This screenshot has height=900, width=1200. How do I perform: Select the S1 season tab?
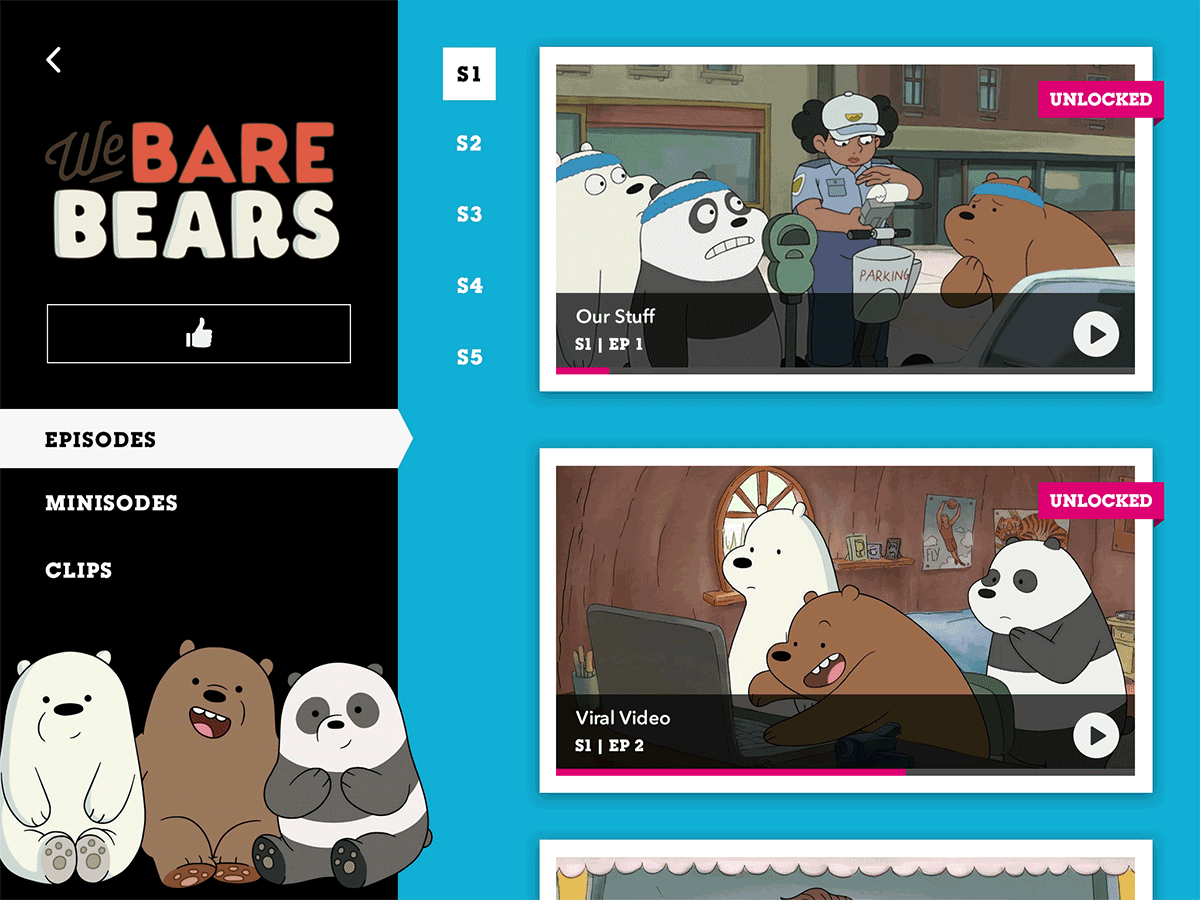pos(469,74)
